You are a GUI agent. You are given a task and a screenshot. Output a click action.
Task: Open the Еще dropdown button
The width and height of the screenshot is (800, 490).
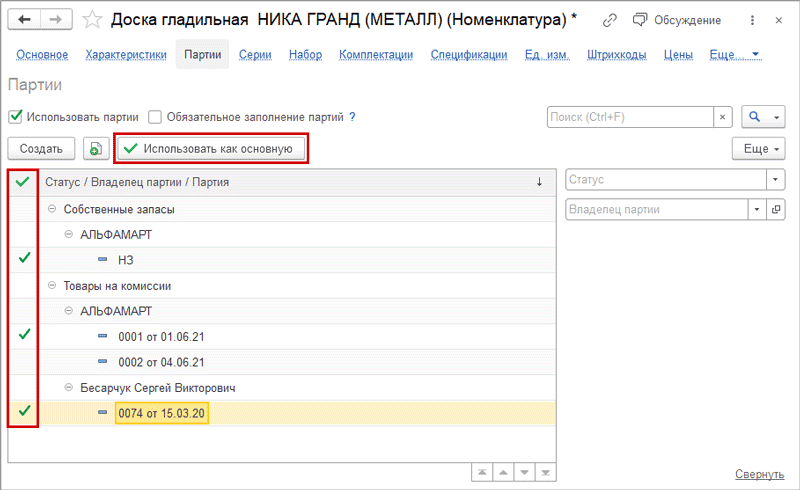click(x=757, y=148)
